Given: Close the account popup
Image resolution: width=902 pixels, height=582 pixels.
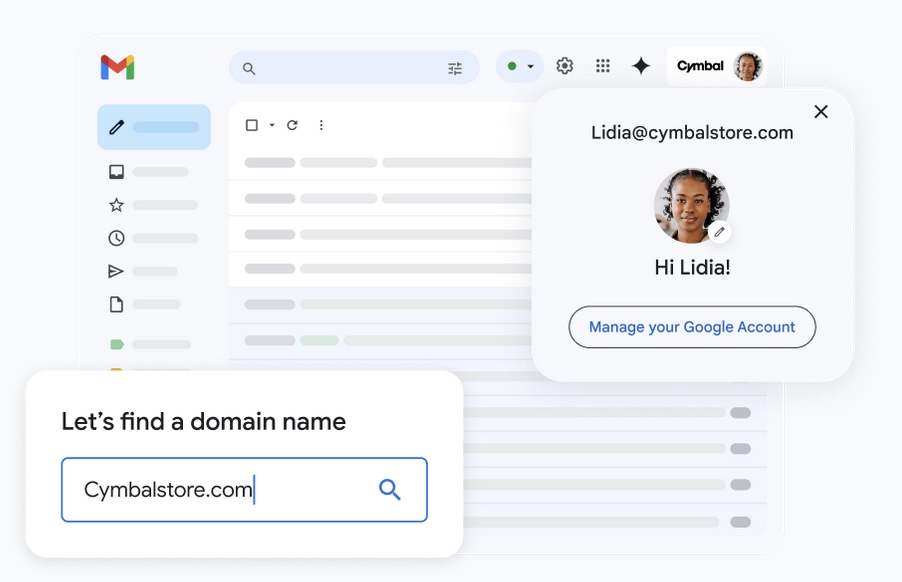Looking at the screenshot, I should click(821, 112).
